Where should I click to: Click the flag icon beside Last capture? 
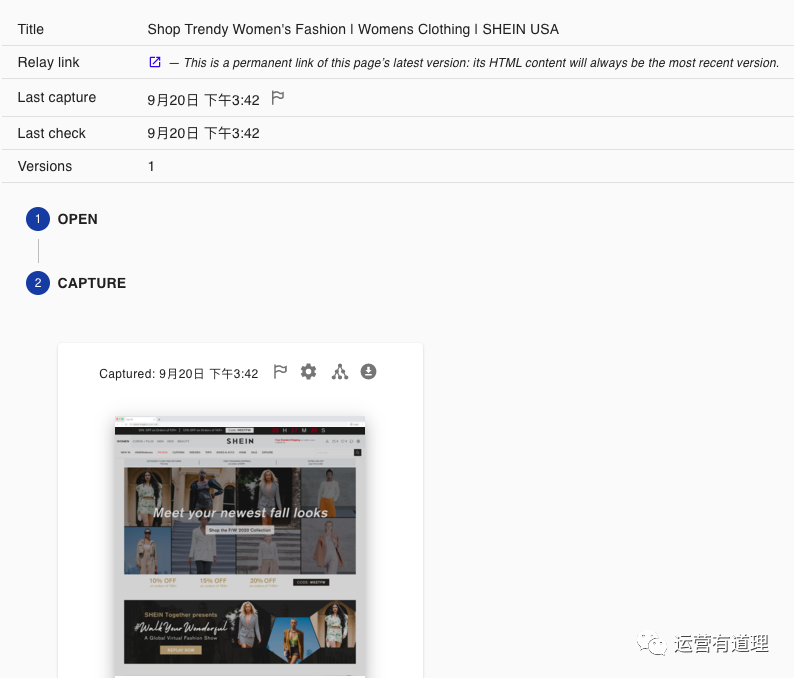[x=277, y=97]
